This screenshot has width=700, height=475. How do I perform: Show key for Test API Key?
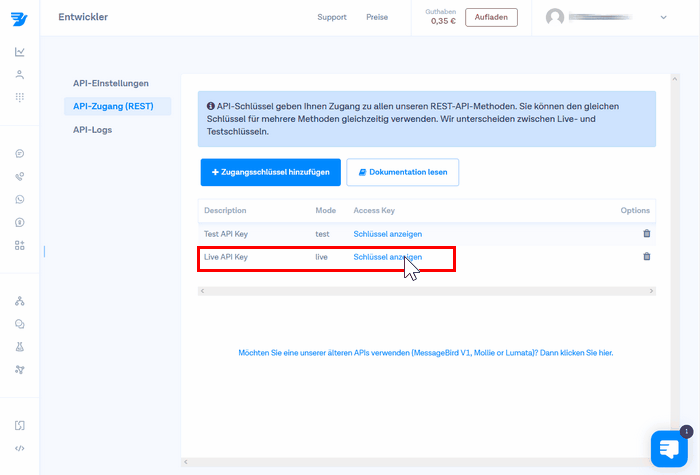pyautogui.click(x=387, y=234)
